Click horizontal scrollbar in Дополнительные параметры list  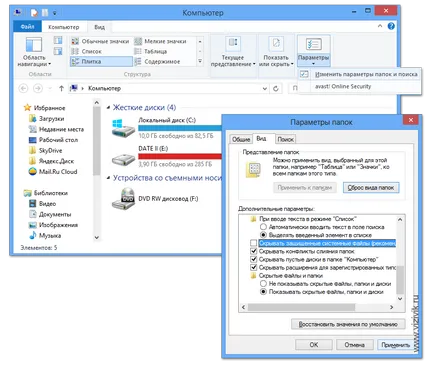[x=301, y=307]
